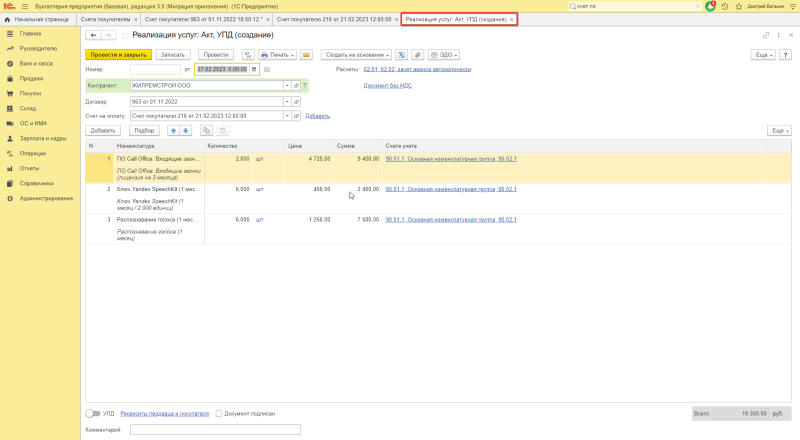
Task: Switch to Счет покупателю 963 tab
Action: [204, 19]
